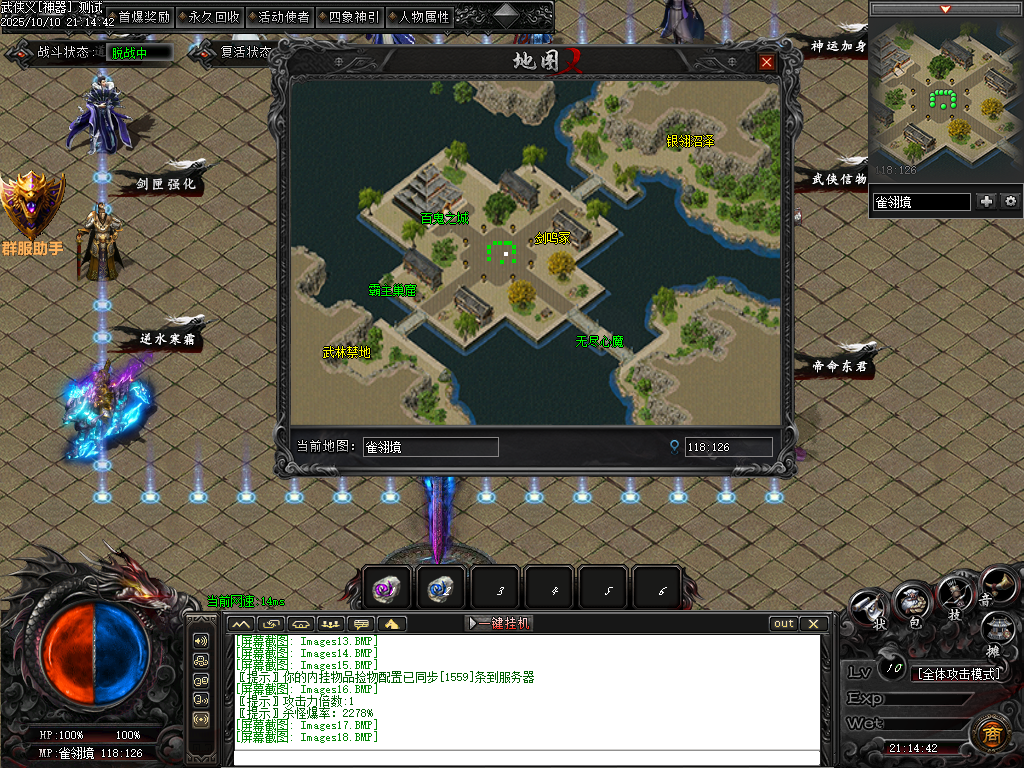Image resolution: width=1024 pixels, height=768 pixels.
Task: Open the stall (摊) icon
Action: [995, 630]
